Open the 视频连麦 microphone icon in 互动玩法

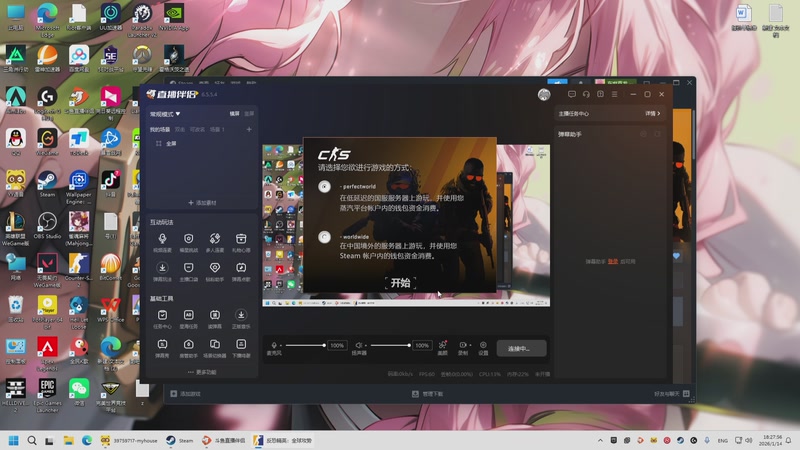(162, 239)
